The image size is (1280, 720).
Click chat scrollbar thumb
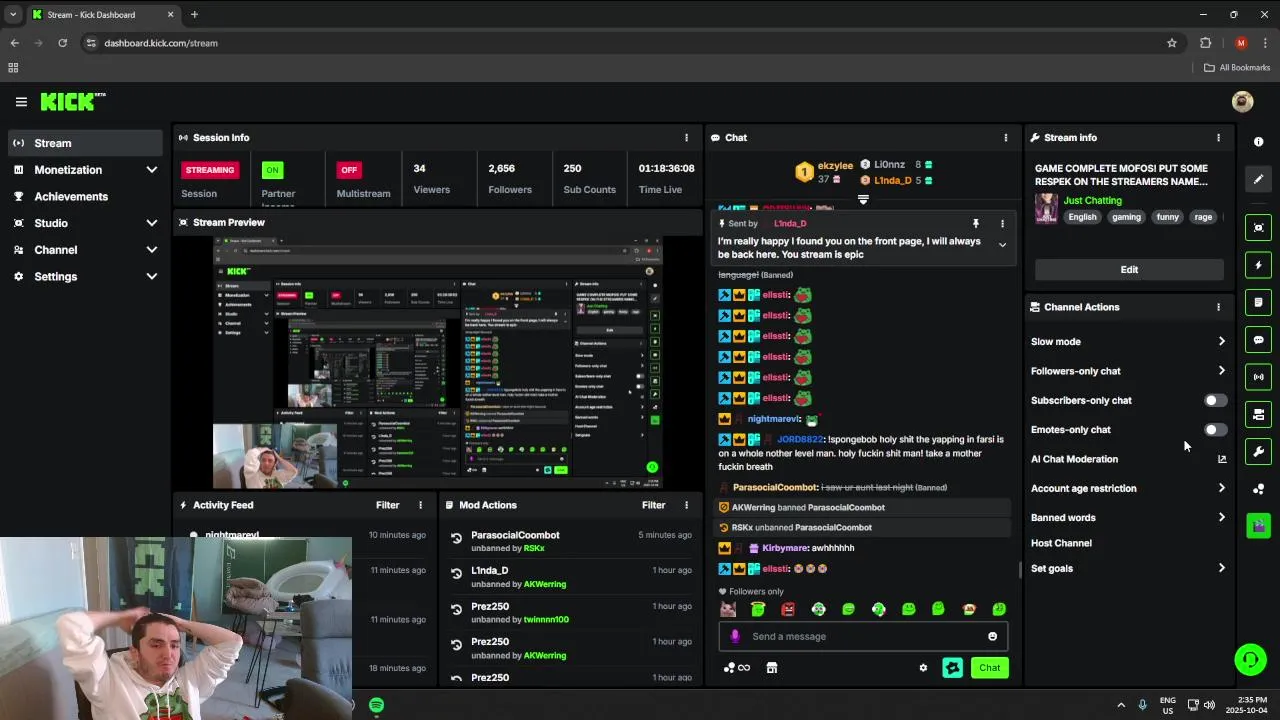1020,570
